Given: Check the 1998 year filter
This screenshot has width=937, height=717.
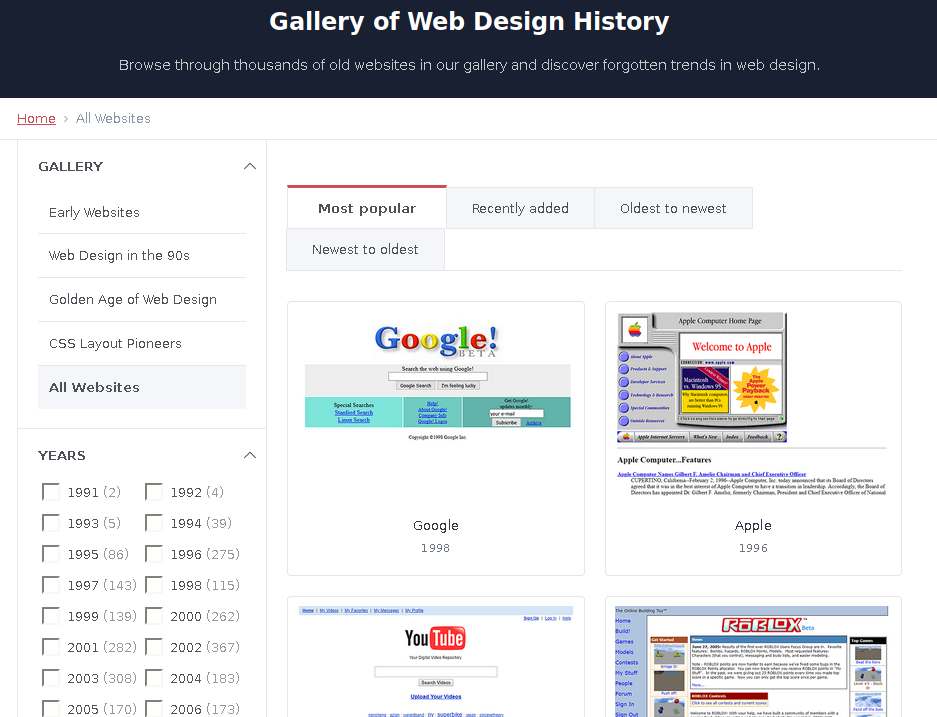Looking at the screenshot, I should tap(154, 585).
